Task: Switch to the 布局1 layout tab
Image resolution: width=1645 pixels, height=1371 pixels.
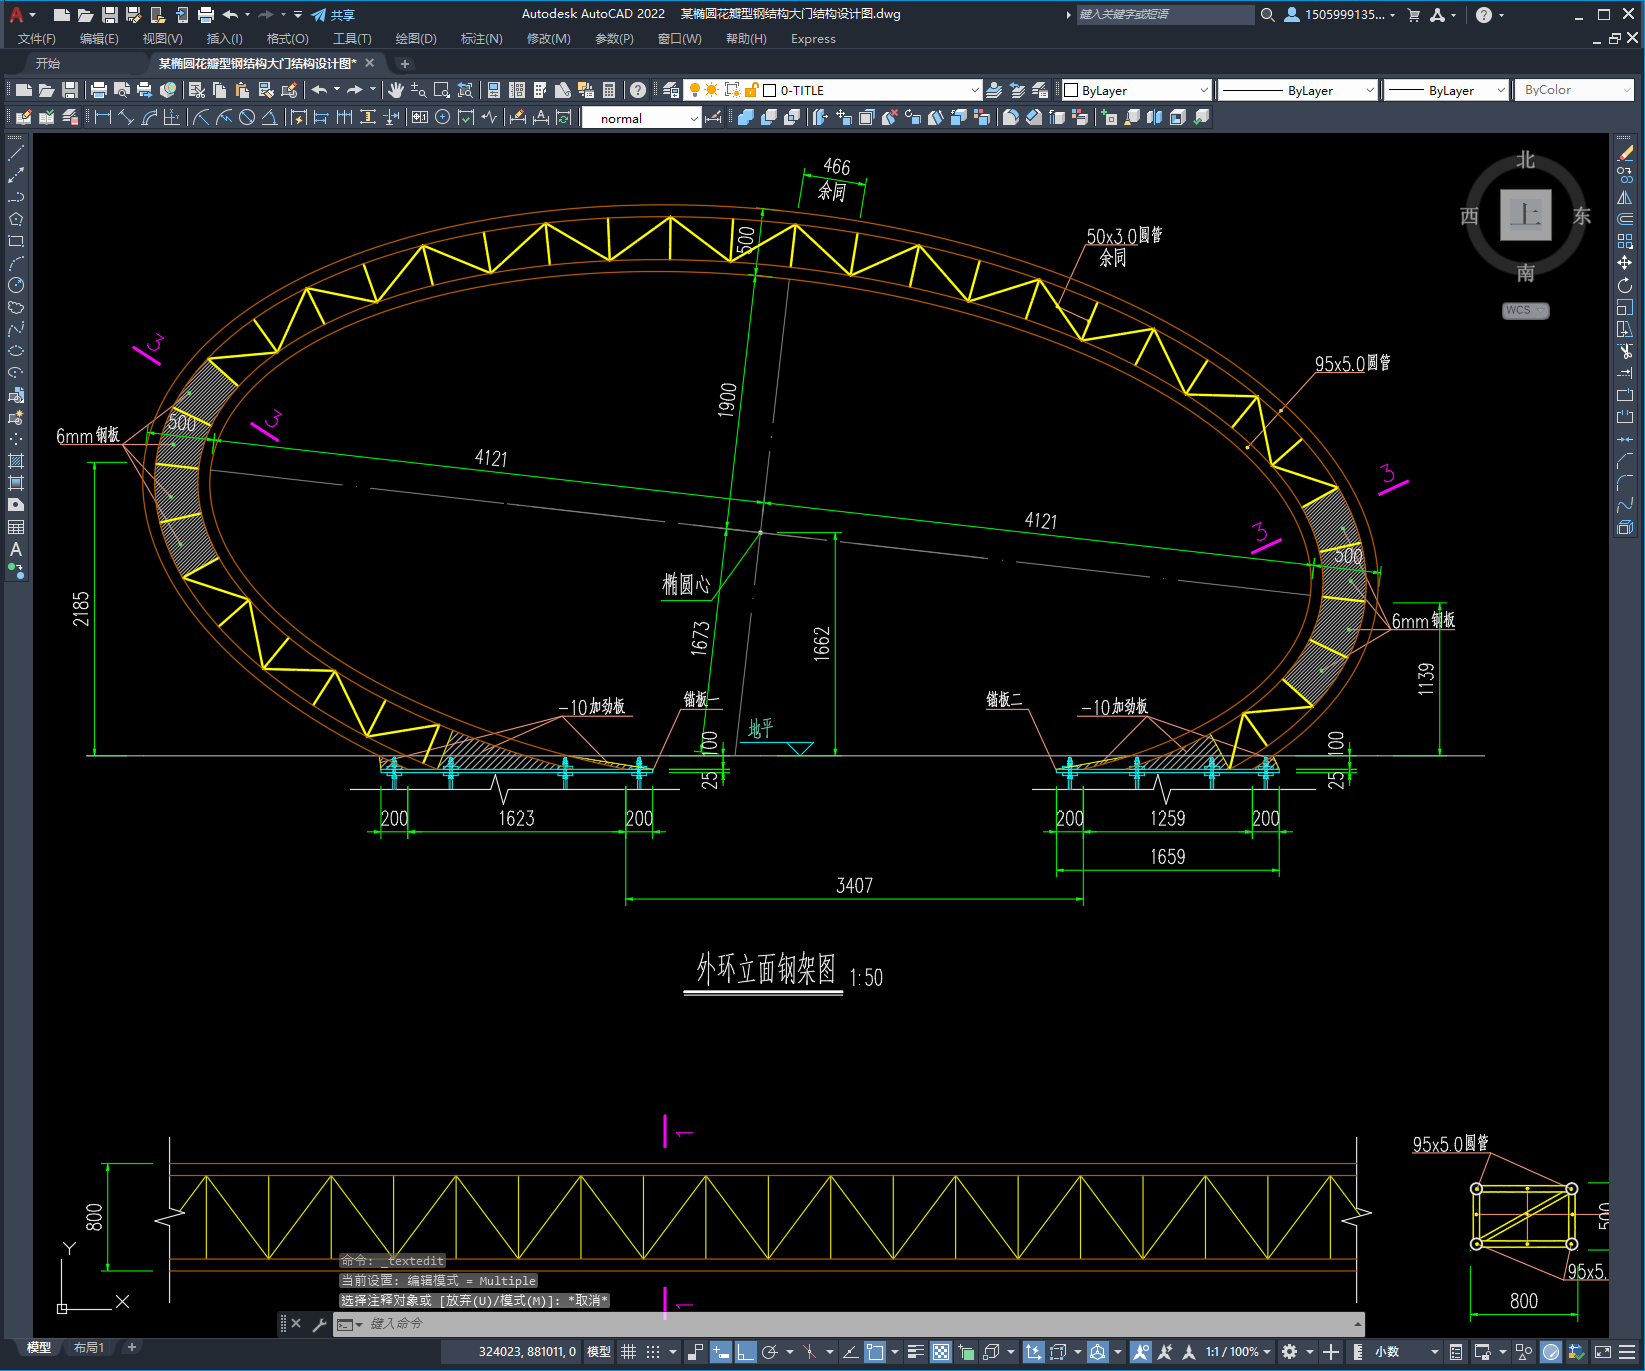Action: [89, 1348]
